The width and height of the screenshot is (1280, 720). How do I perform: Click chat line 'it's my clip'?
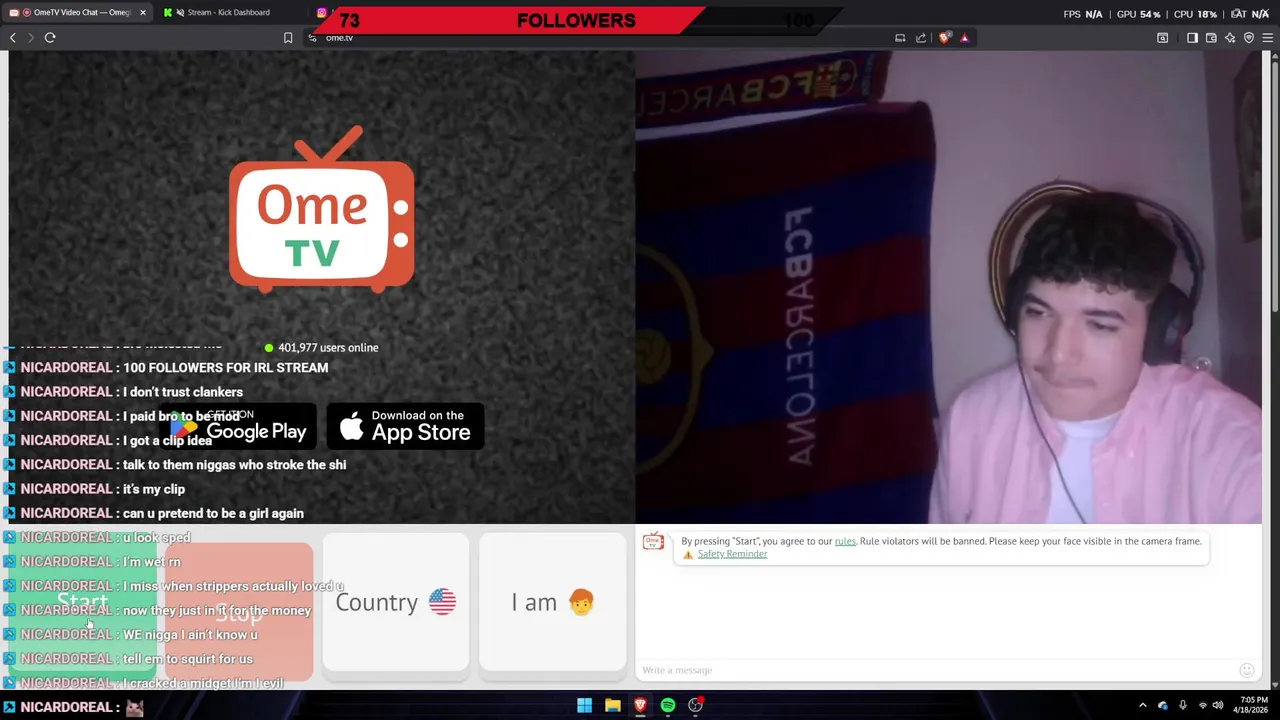[154, 489]
